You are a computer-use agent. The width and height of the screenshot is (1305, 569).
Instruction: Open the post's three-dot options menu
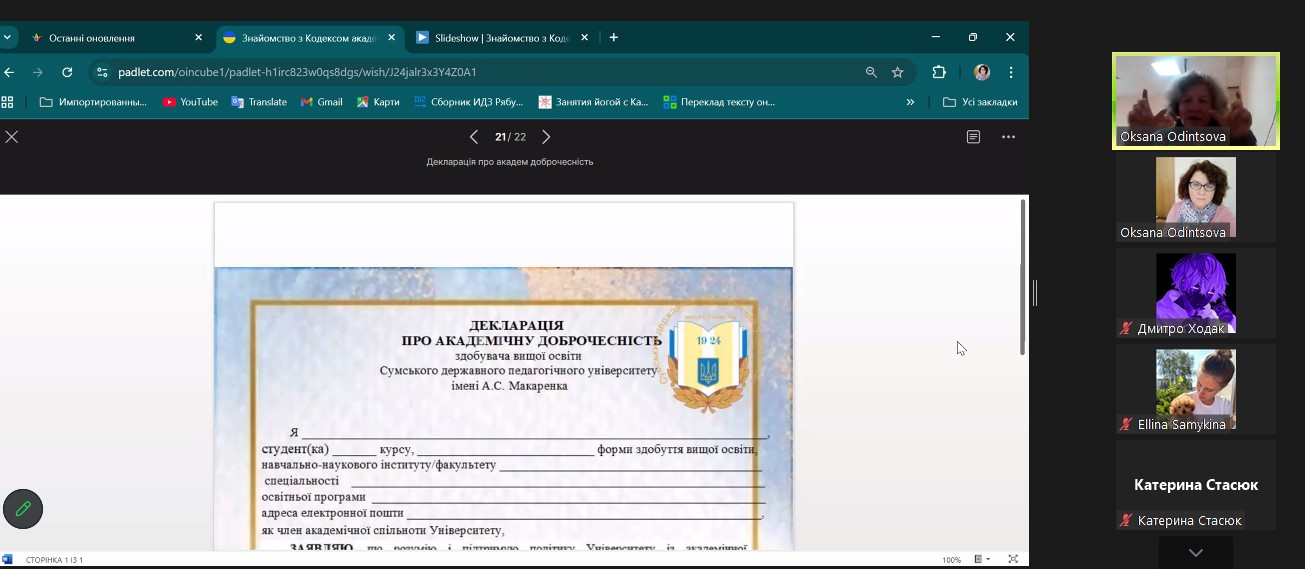click(x=1008, y=137)
